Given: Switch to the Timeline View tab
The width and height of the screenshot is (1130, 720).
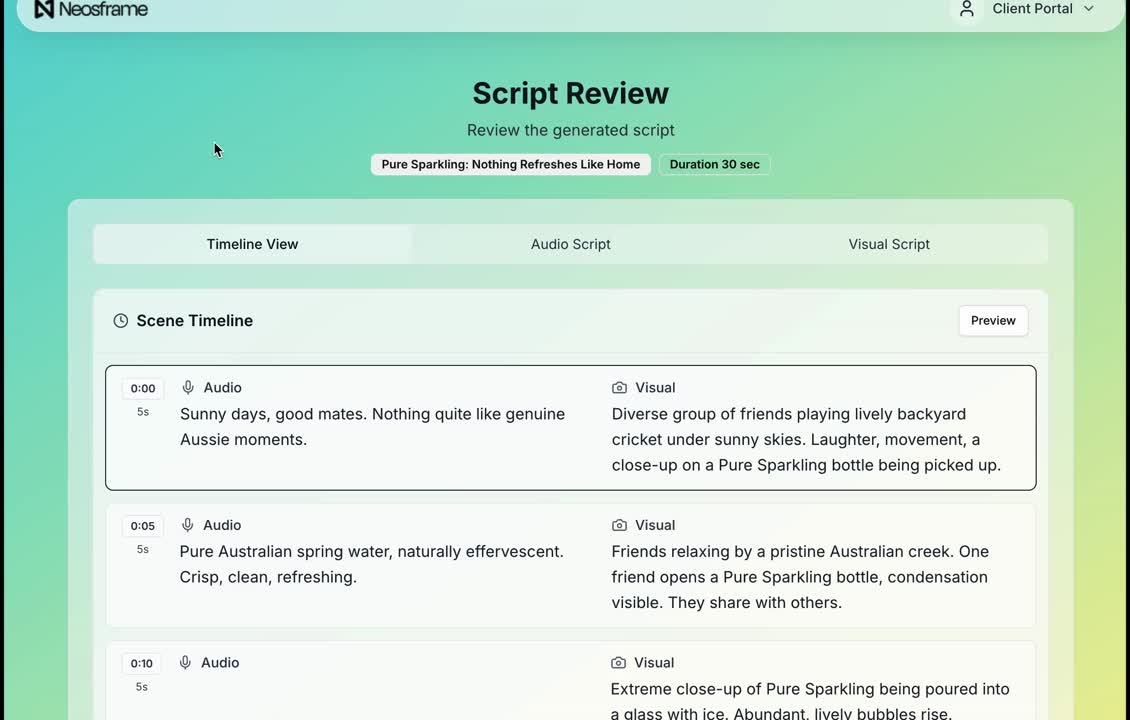Looking at the screenshot, I should (x=252, y=244).
